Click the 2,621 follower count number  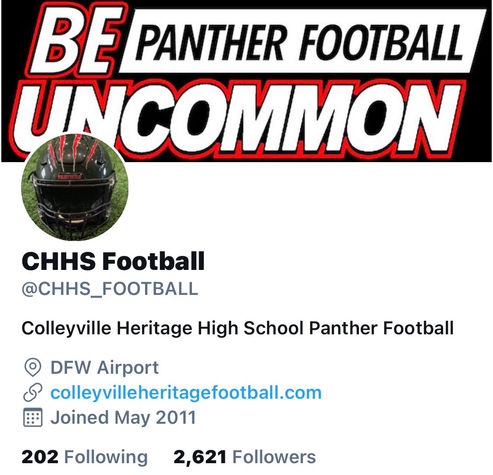click(x=200, y=457)
